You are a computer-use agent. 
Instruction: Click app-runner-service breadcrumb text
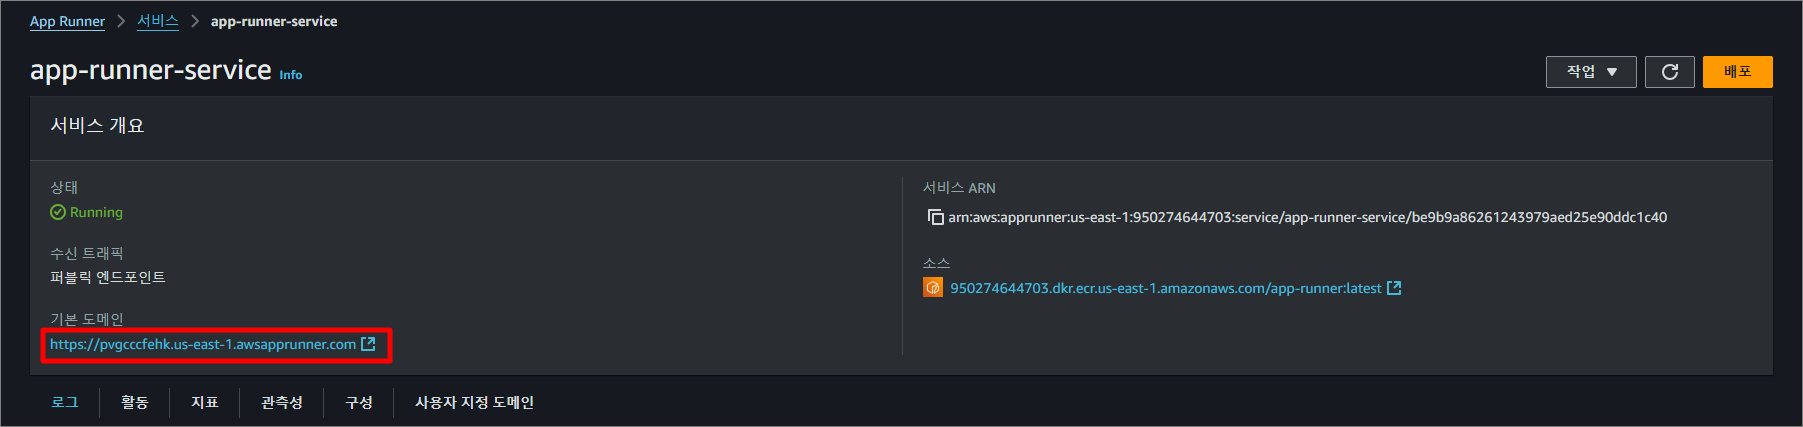pos(274,21)
